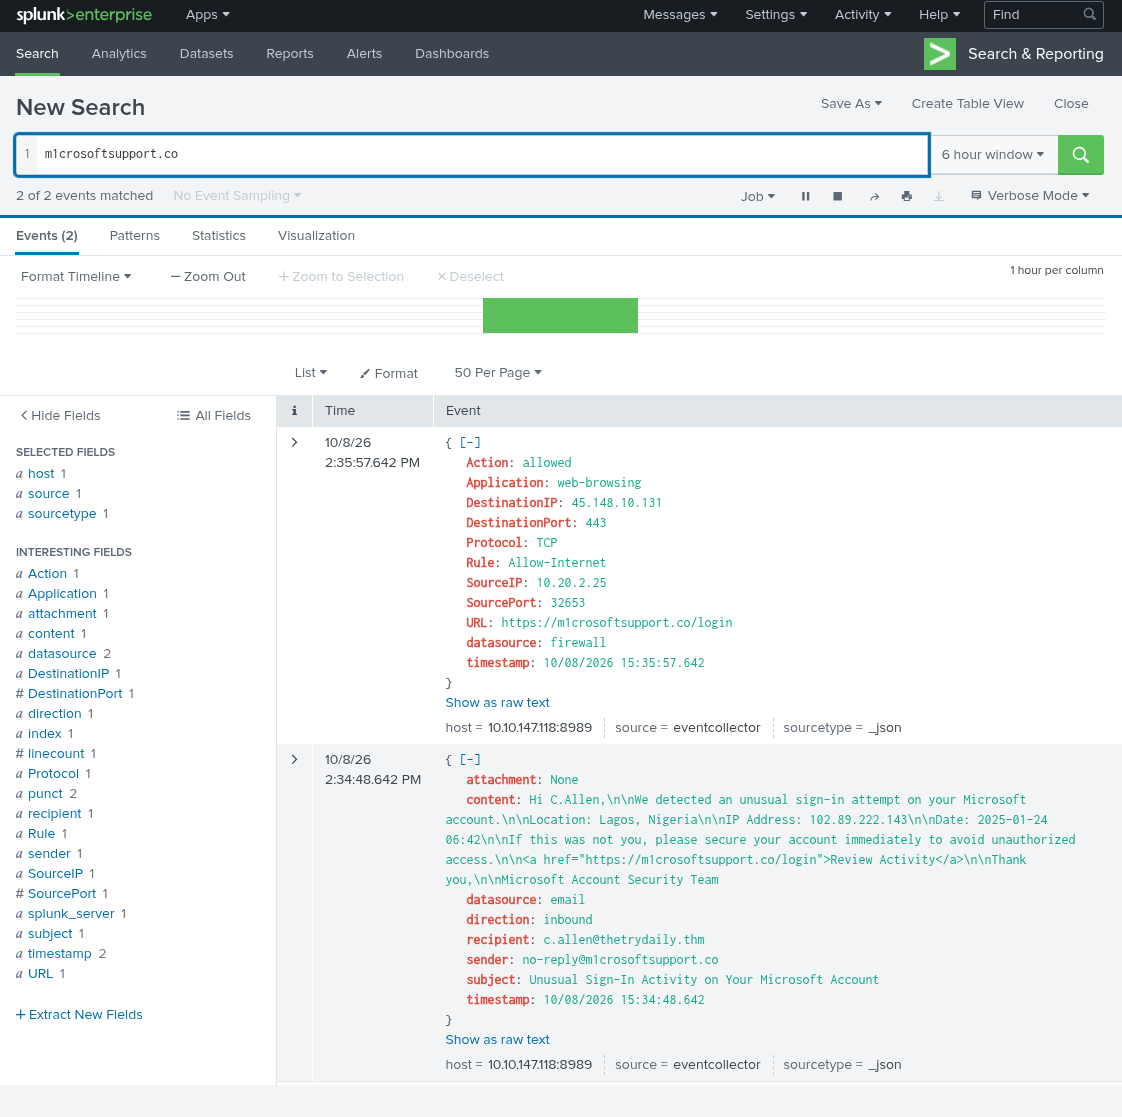Open the datasource field
The width and height of the screenshot is (1122, 1117).
point(62,654)
